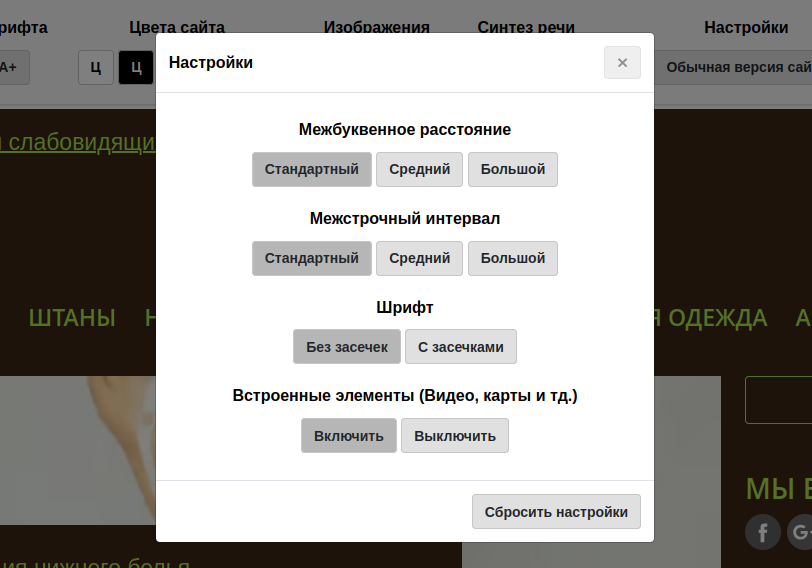Enable embedded elements with Включить

348,436
